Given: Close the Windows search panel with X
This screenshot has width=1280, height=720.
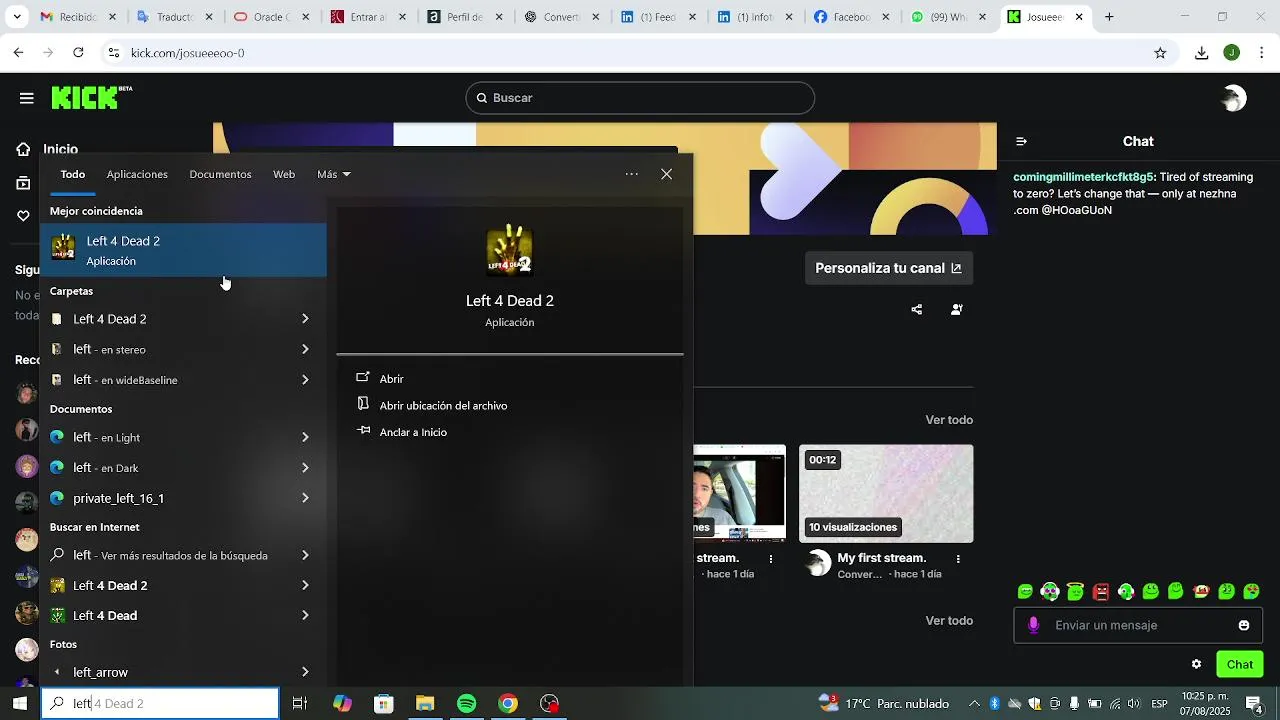Looking at the screenshot, I should [x=667, y=174].
